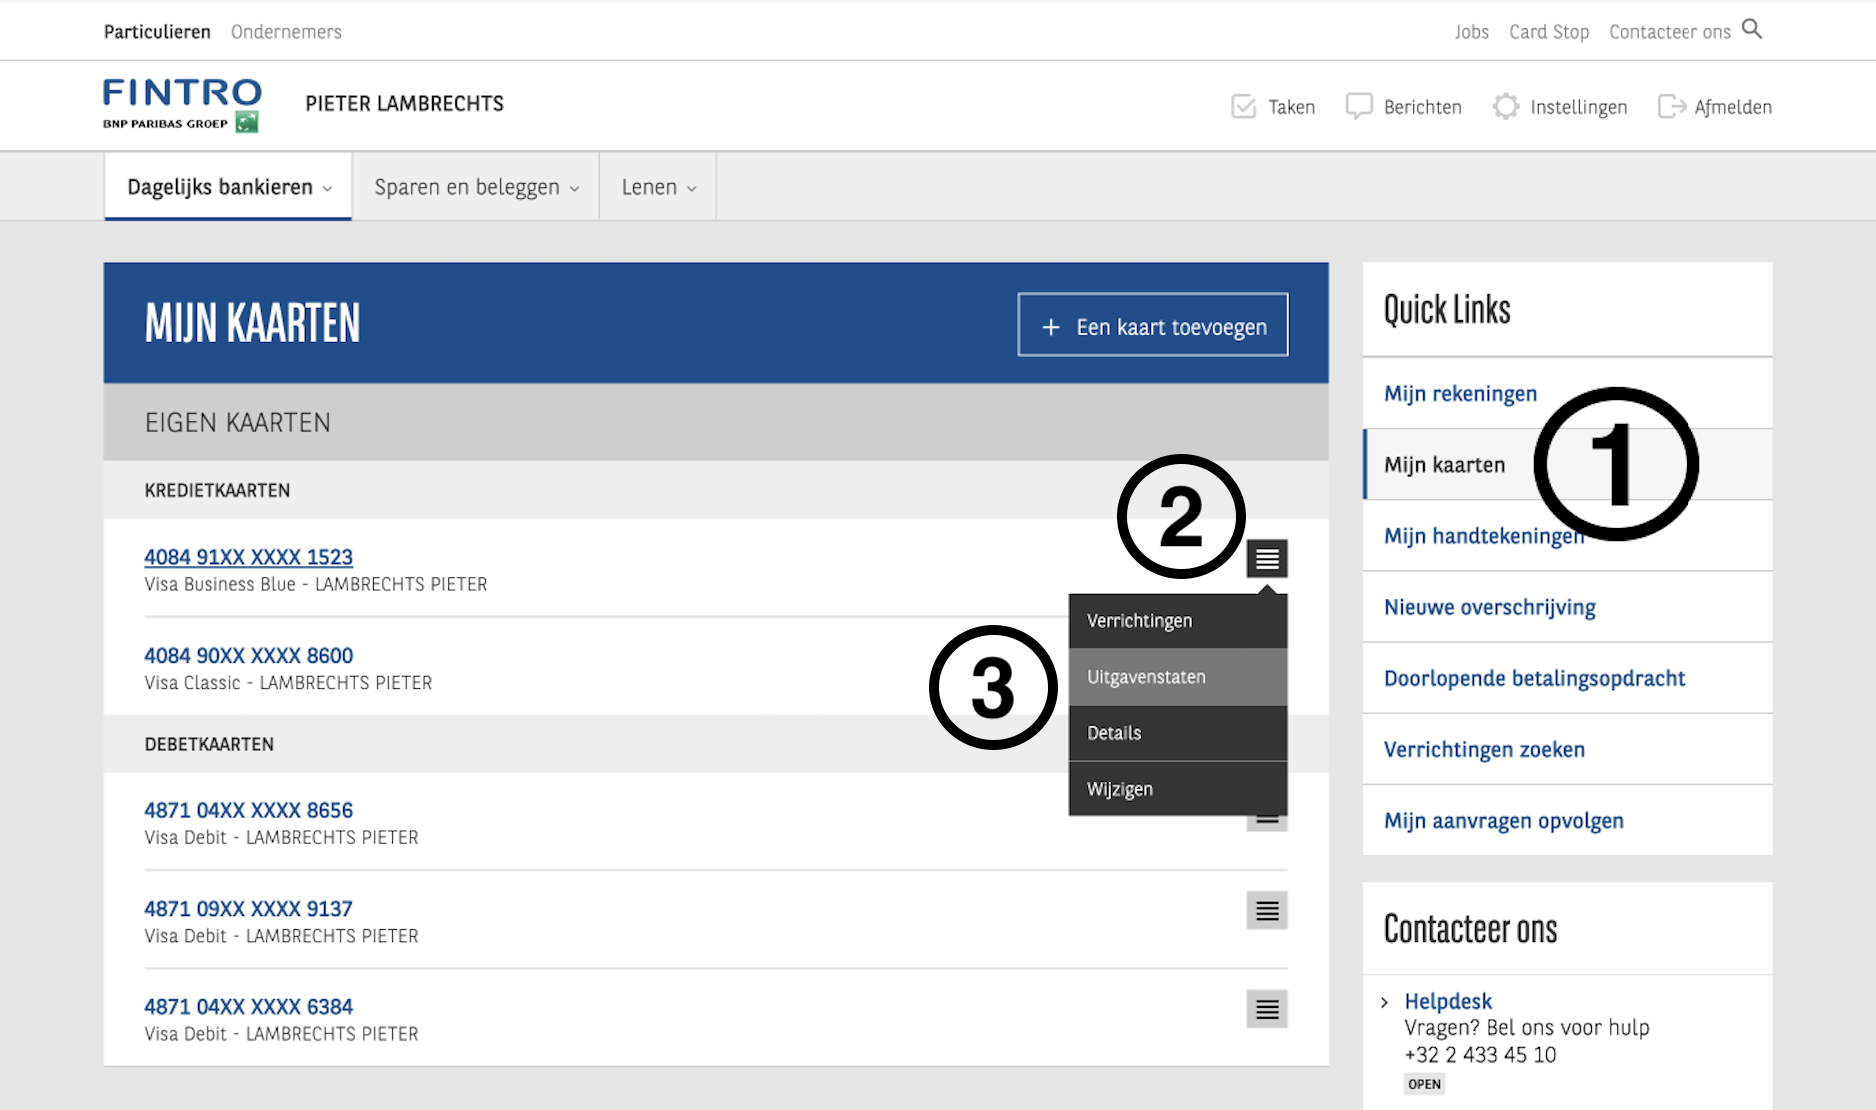Open Mijn kaarten quick link
1876x1110 pixels.
[x=1444, y=465]
